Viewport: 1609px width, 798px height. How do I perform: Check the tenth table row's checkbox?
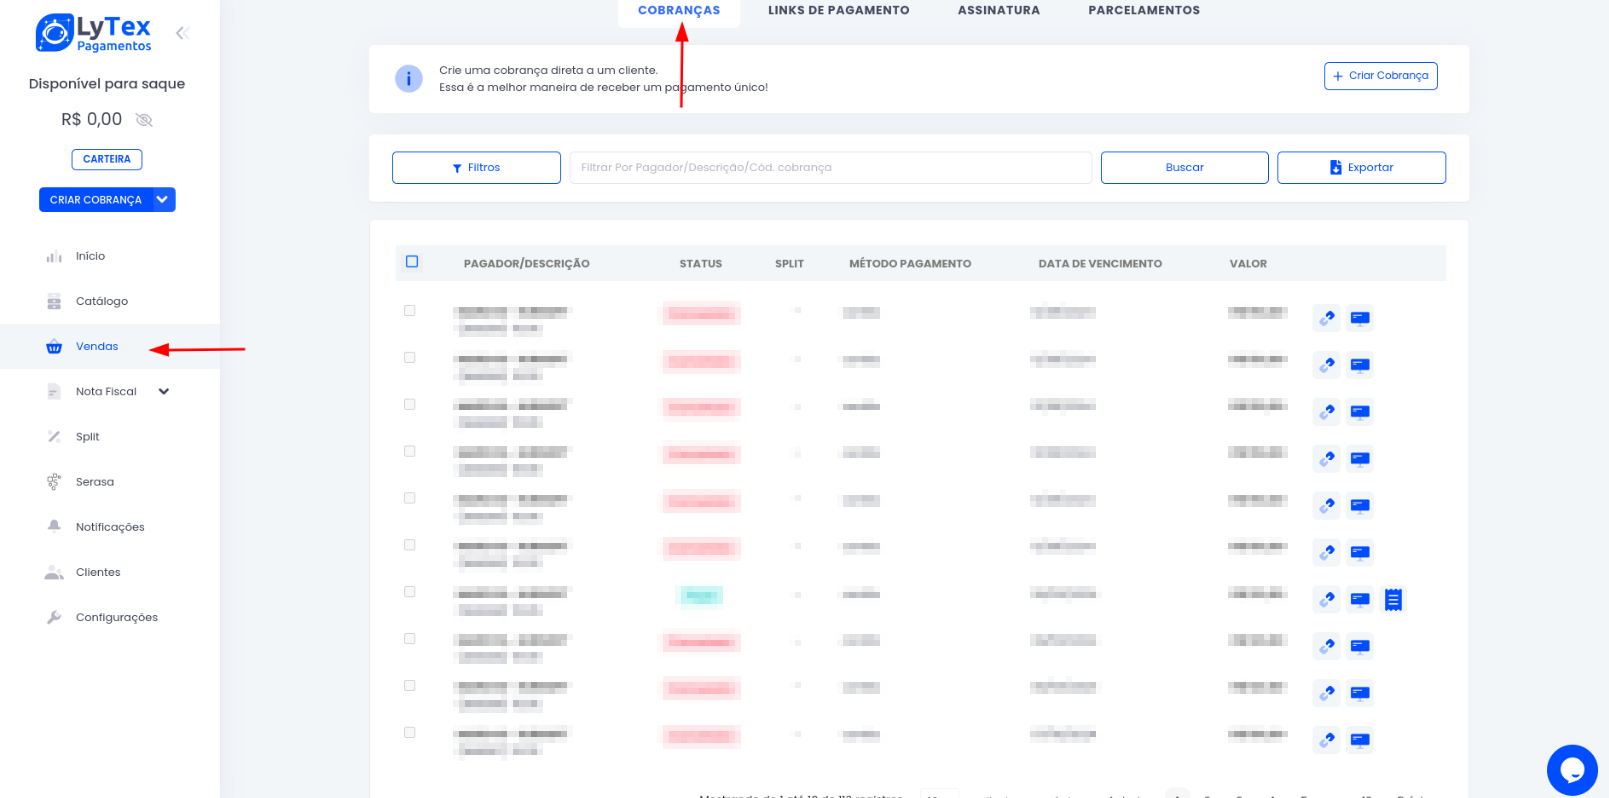point(410,733)
